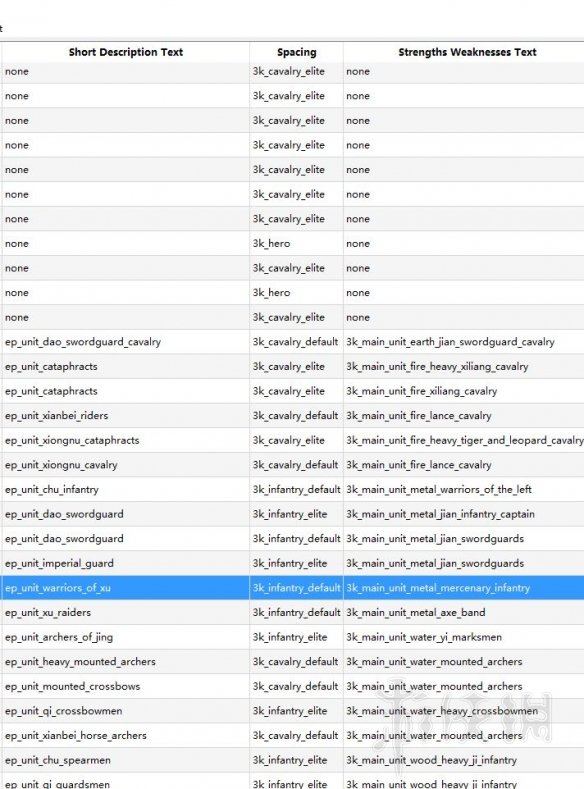The height and width of the screenshot is (789, 584).
Task: Select the ep_unit_dao_swordguard_cavalry cell
Action: tap(125, 342)
